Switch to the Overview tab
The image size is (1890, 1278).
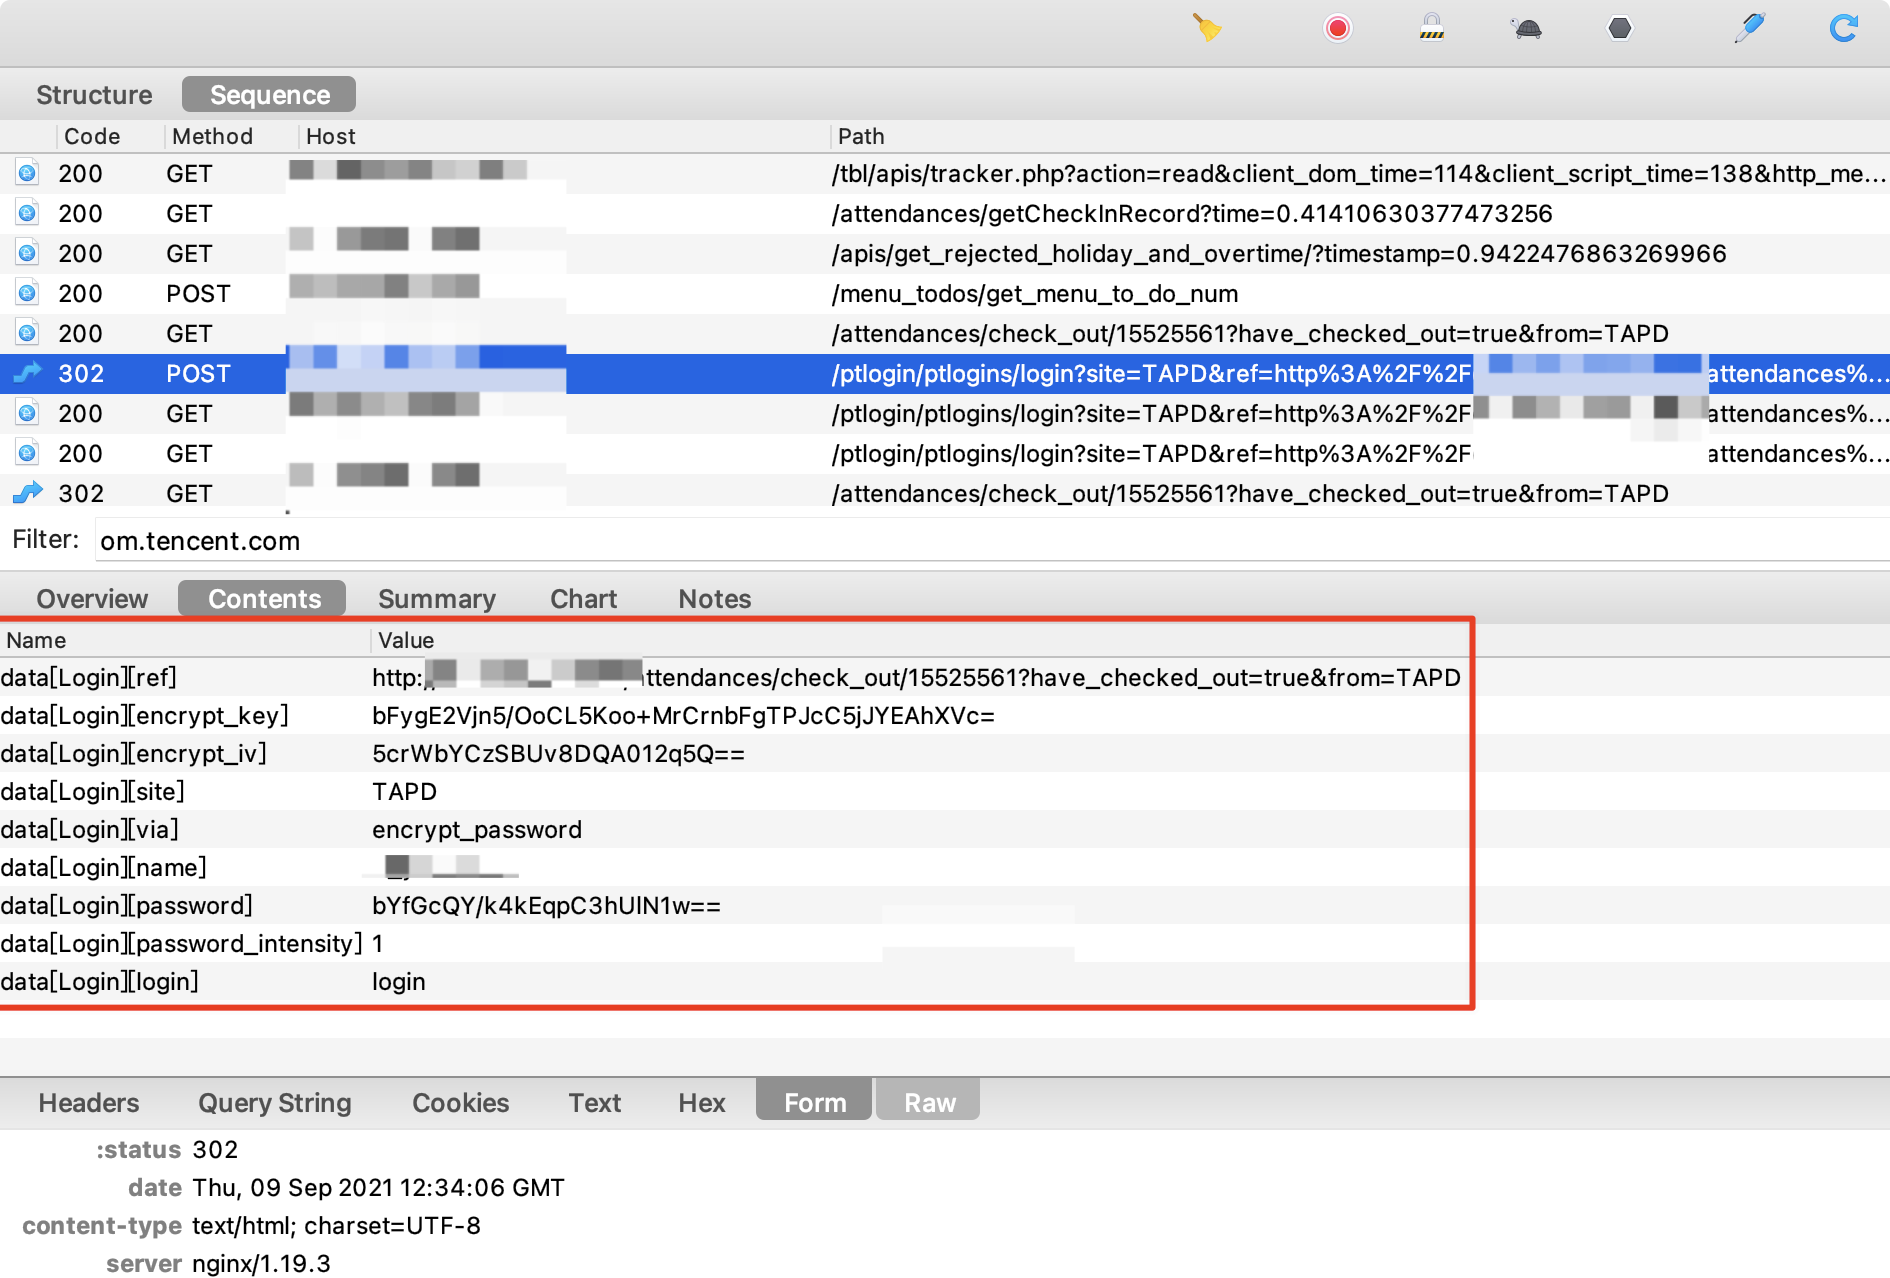[x=91, y=598]
